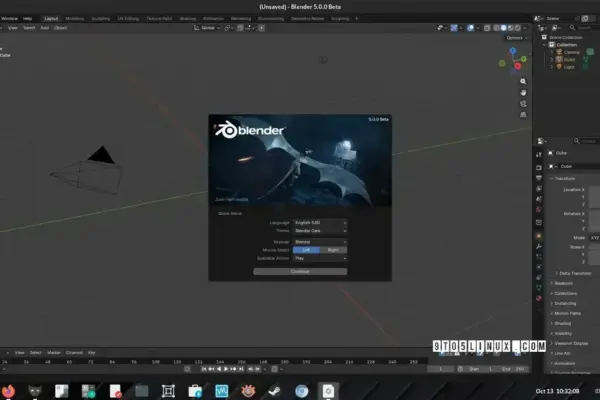
Task: Switch to the UV Editing workspace tab
Action: (x=128, y=18)
